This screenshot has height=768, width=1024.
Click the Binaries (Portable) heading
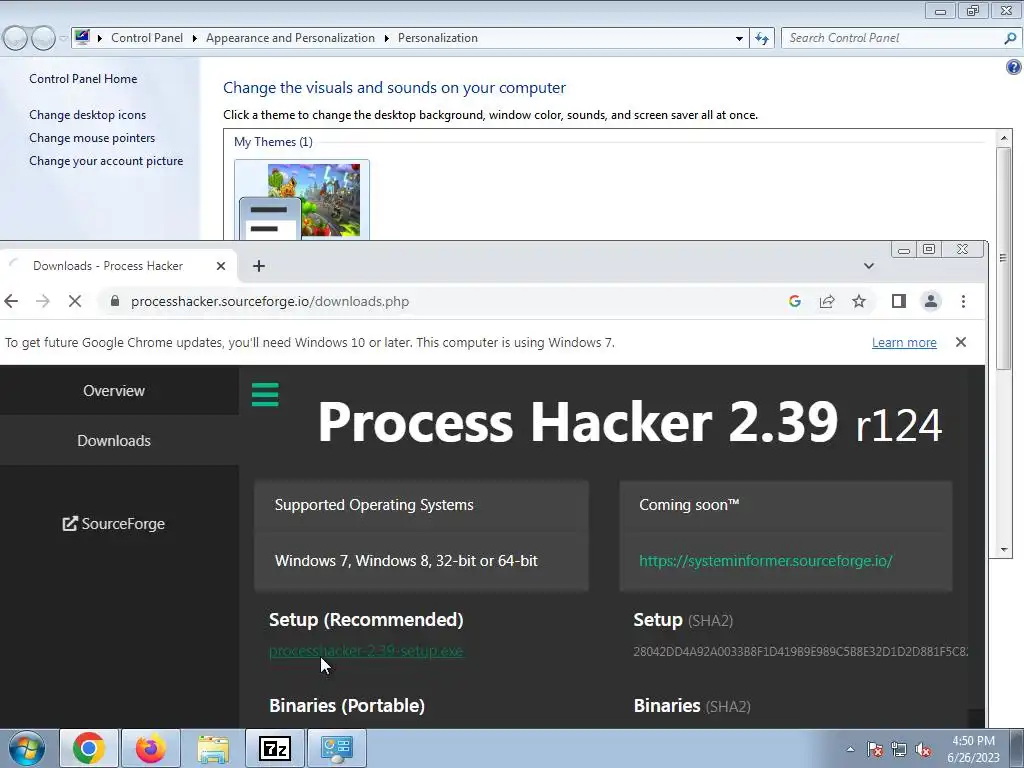pos(347,705)
